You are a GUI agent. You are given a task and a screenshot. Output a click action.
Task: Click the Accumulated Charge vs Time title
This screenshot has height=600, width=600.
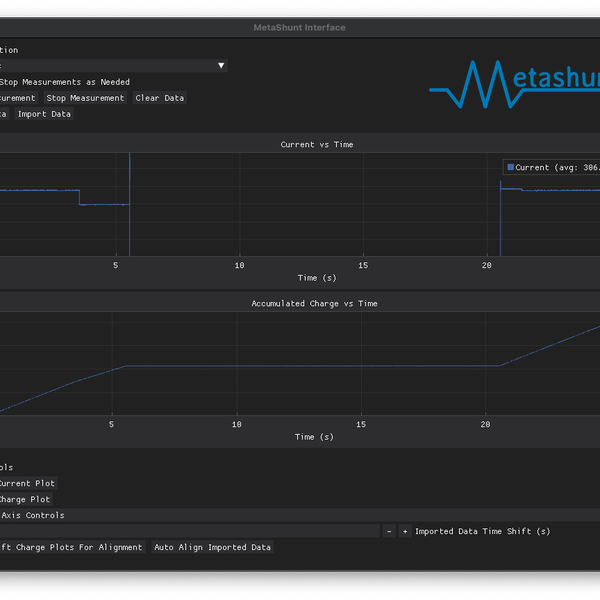point(315,303)
